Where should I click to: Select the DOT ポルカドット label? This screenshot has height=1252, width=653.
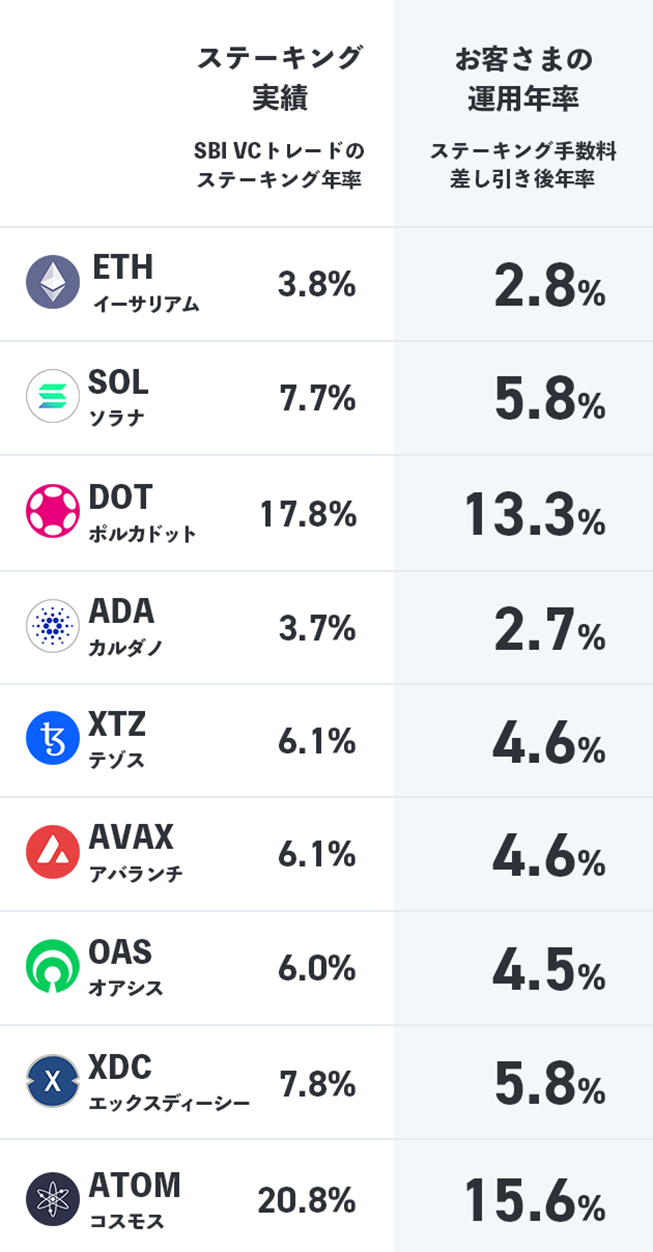coord(143,512)
